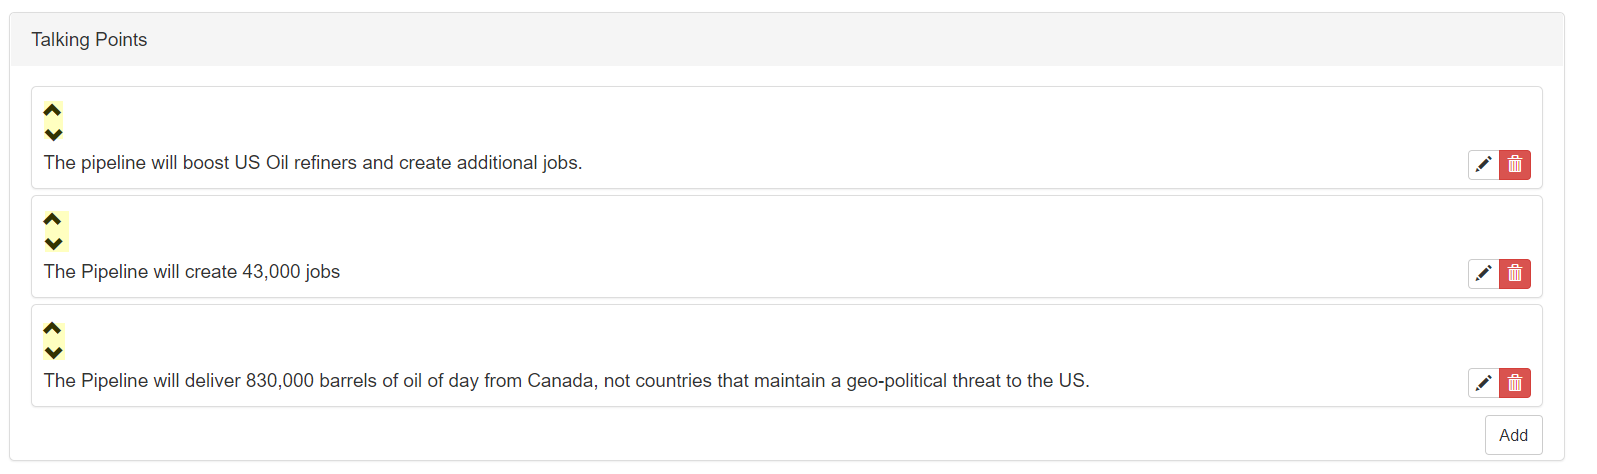The height and width of the screenshot is (474, 1597).
Task: Click the figure '43,000' in the second point
Action: click(271, 272)
